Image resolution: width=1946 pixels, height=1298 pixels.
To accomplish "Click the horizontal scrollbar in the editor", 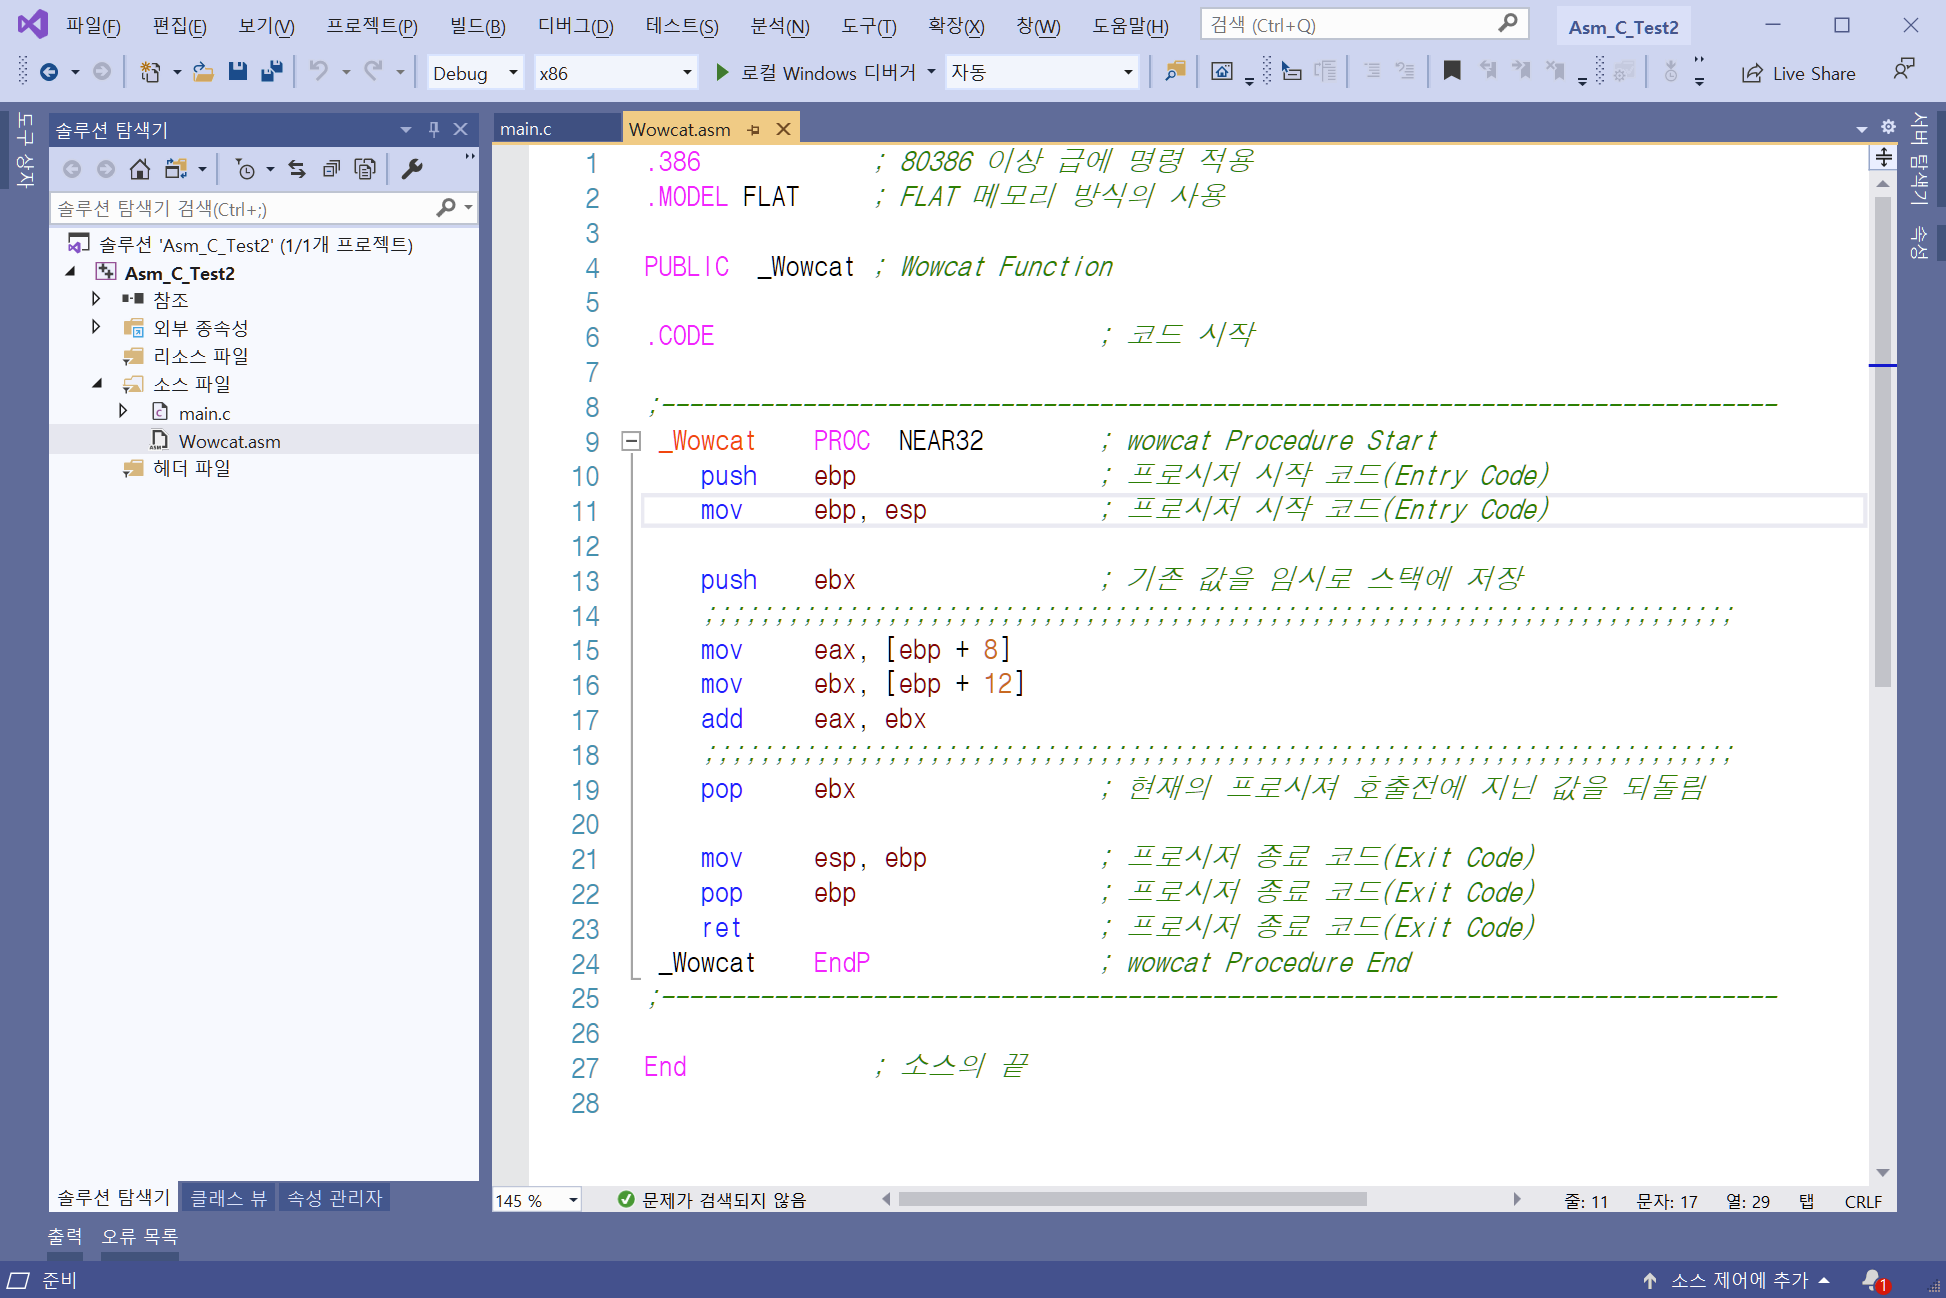I will (1130, 1199).
